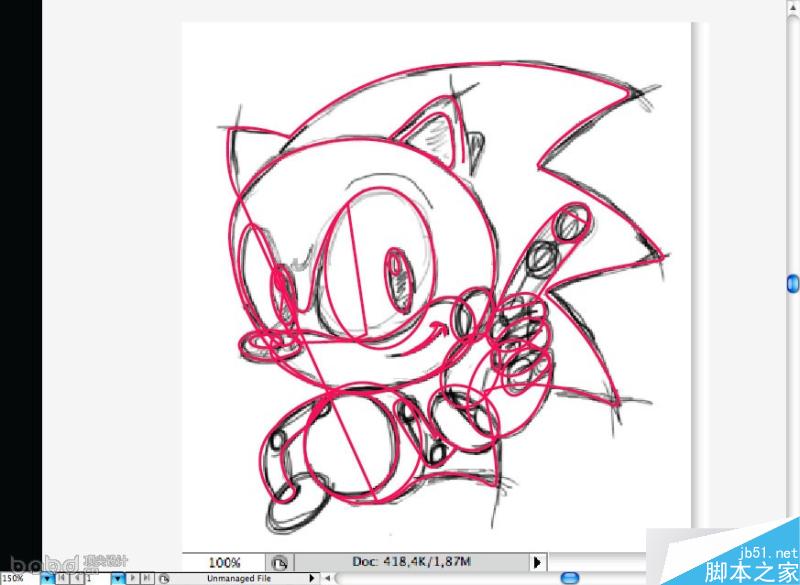The image size is (800, 585).
Task: Click the Unmanaged File status text
Action: tap(239, 578)
